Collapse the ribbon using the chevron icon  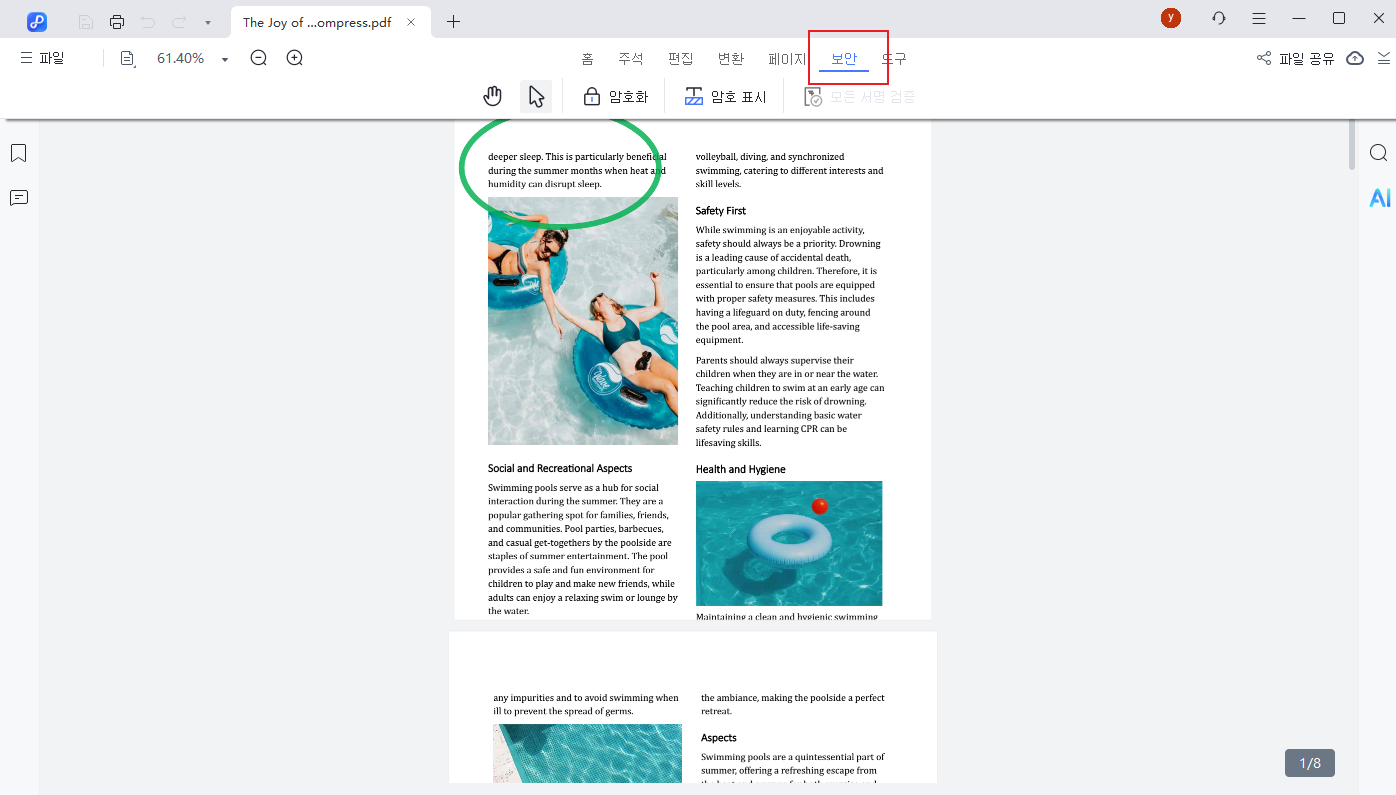(1384, 59)
